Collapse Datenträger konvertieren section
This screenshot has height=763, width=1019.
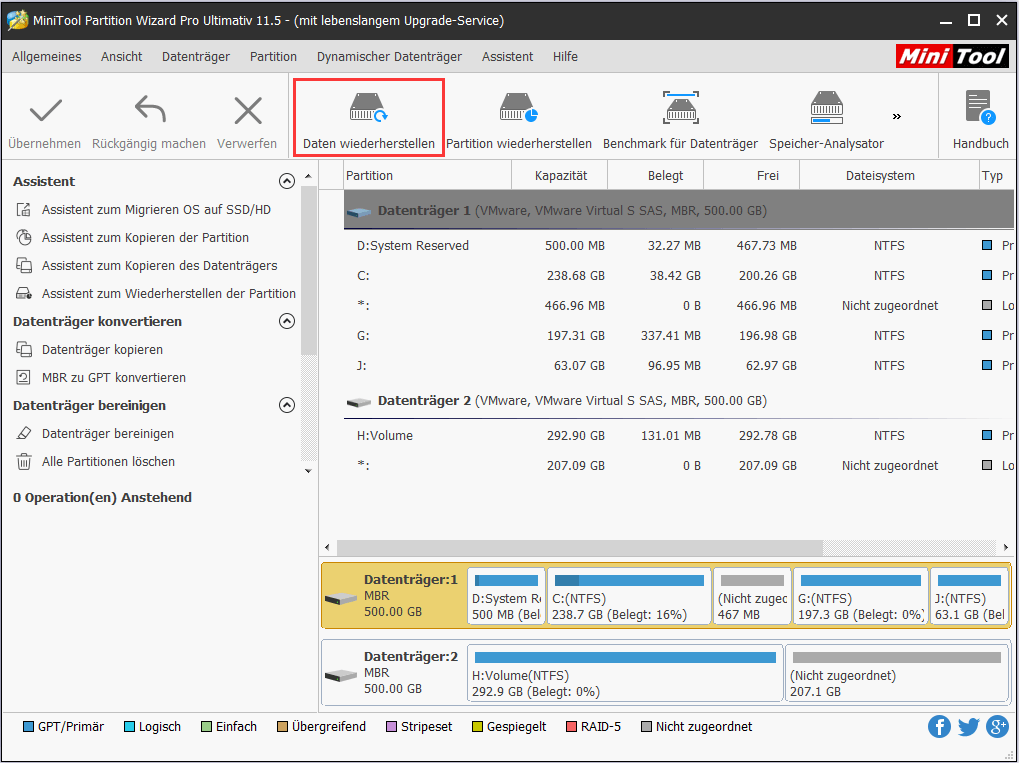coord(287,321)
